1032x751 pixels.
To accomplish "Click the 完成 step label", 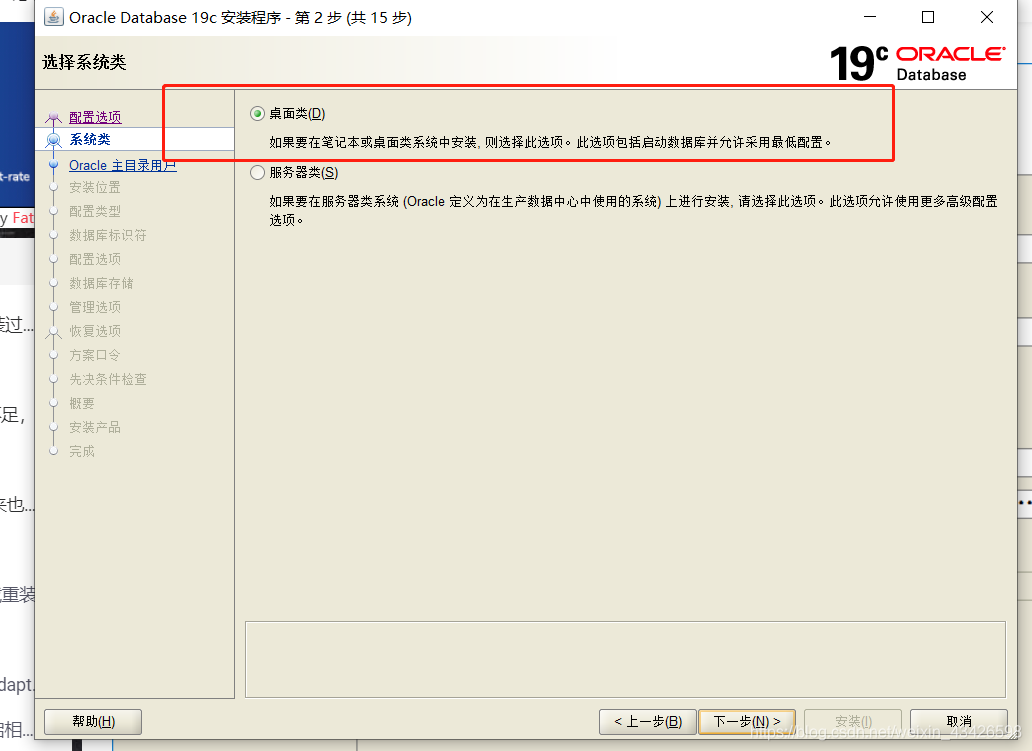I will click(x=82, y=452).
